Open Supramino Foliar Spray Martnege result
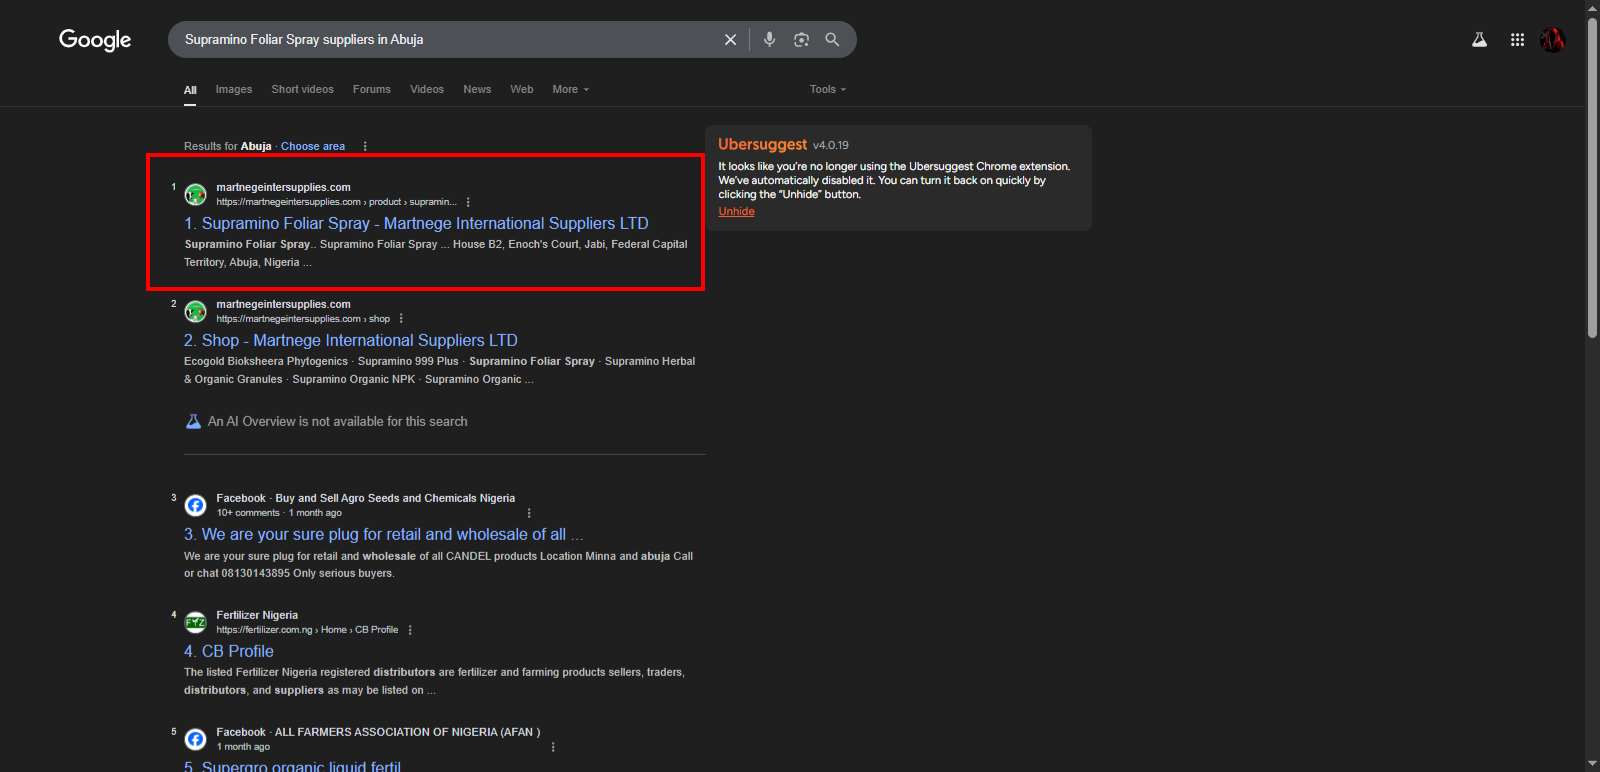Viewport: 1600px width, 772px height. click(416, 224)
